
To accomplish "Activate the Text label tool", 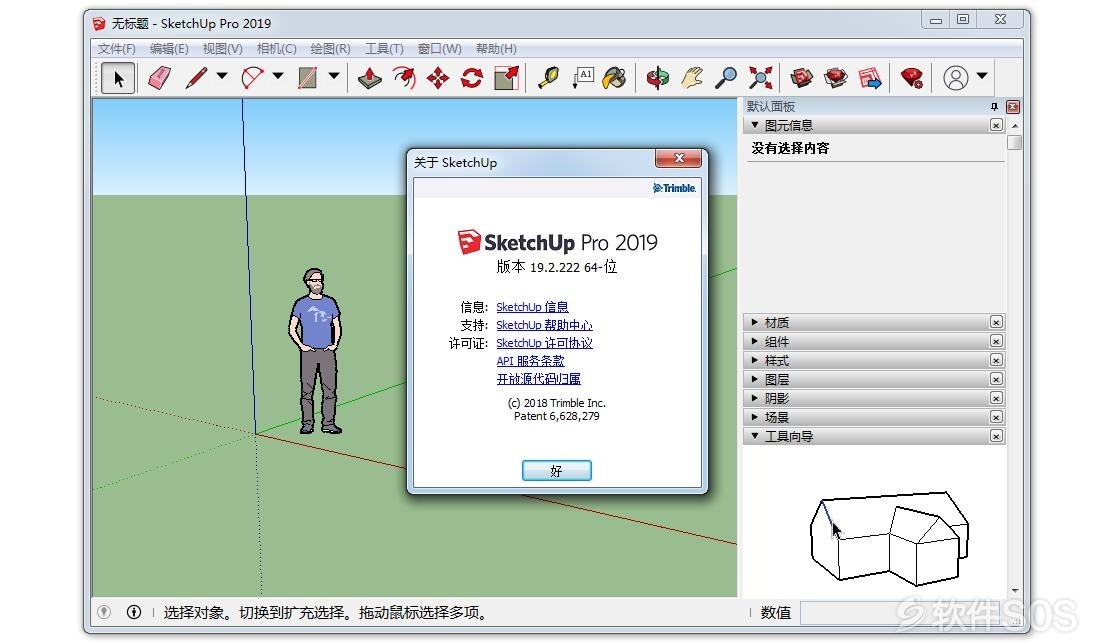I will pos(583,77).
